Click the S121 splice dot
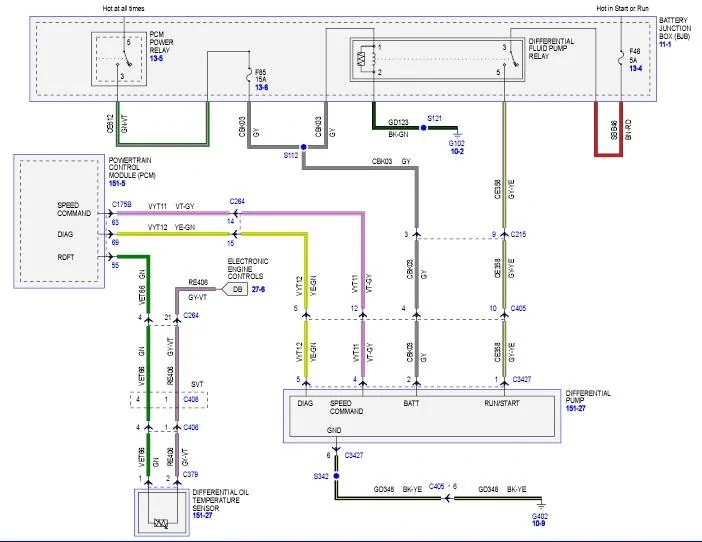Screen dimensions: 702x542 pyautogui.click(x=424, y=128)
